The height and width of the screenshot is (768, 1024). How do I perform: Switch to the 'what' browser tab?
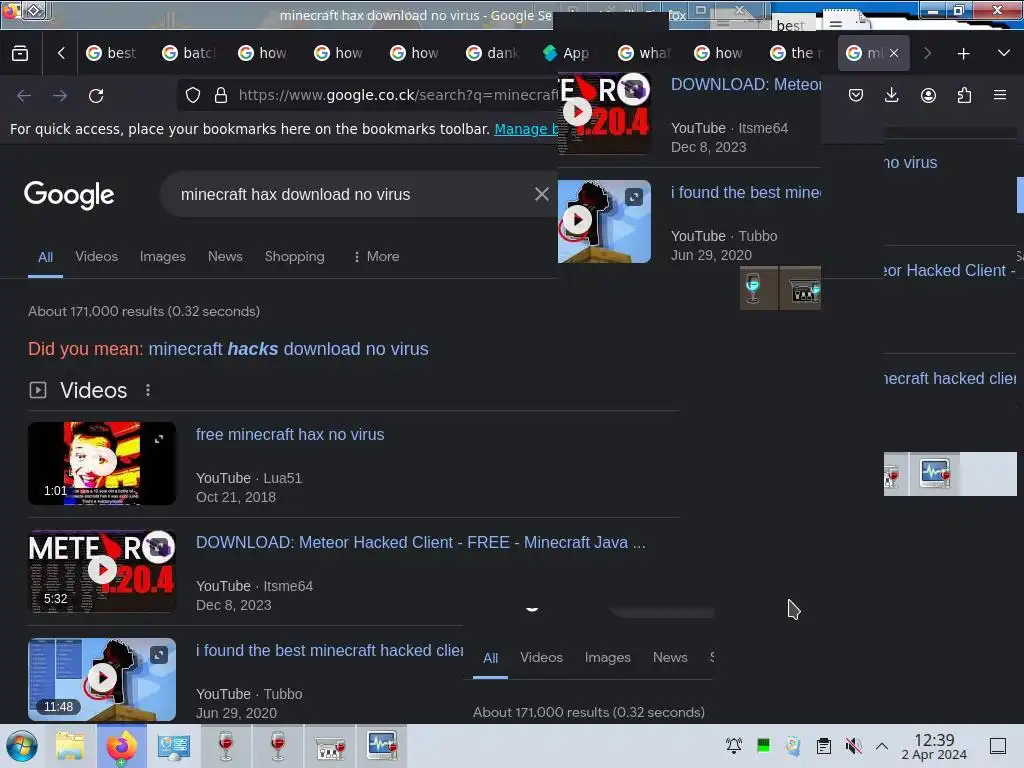645,53
